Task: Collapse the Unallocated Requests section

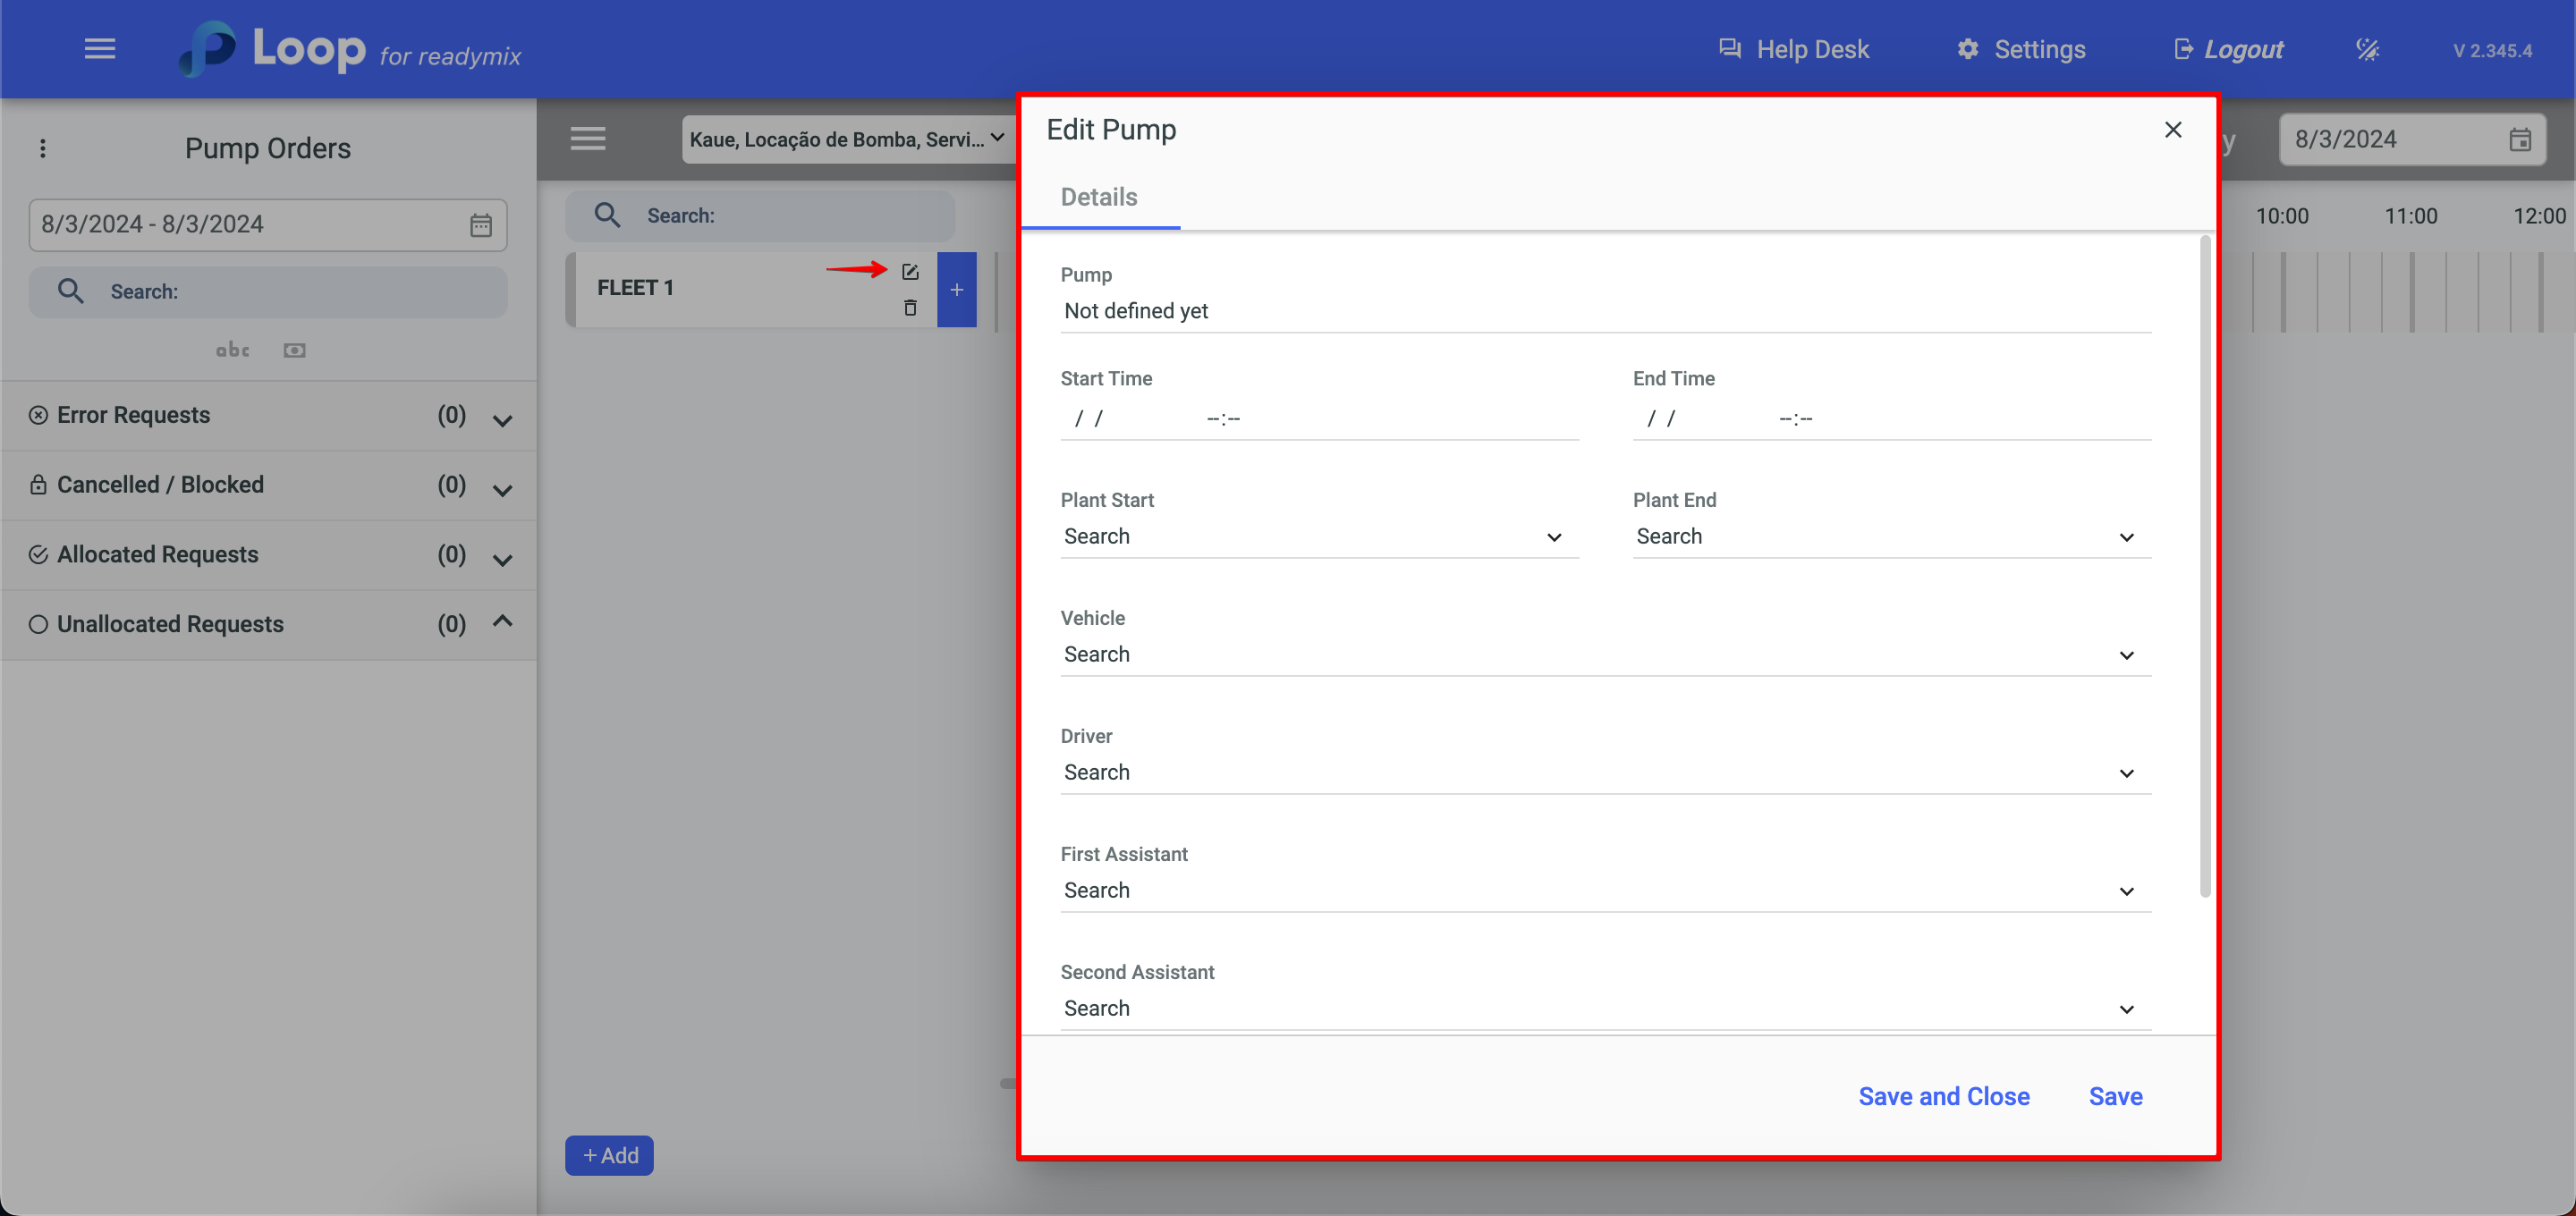Action: [x=503, y=622]
